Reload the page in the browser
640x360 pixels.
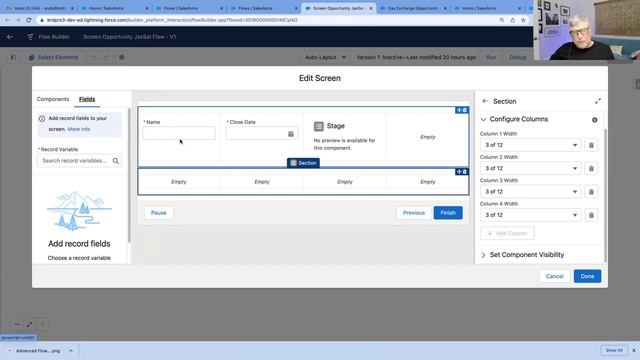coord(29,20)
